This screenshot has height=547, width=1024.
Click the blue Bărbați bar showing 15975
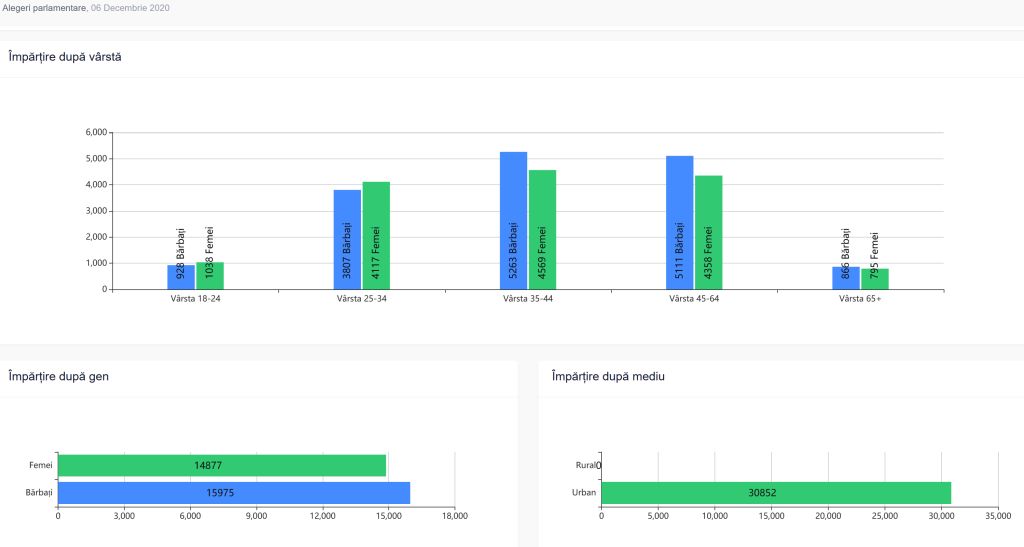(234, 493)
